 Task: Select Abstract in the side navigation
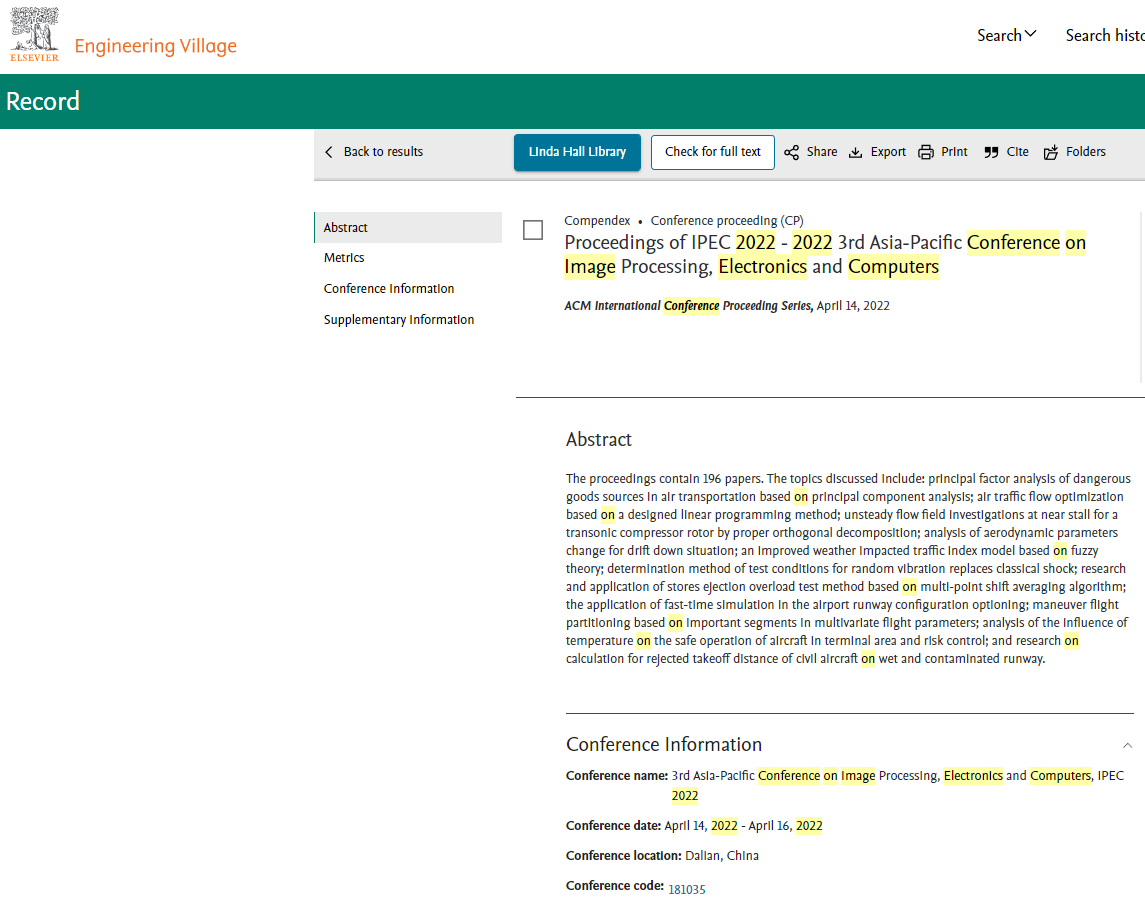click(x=408, y=227)
